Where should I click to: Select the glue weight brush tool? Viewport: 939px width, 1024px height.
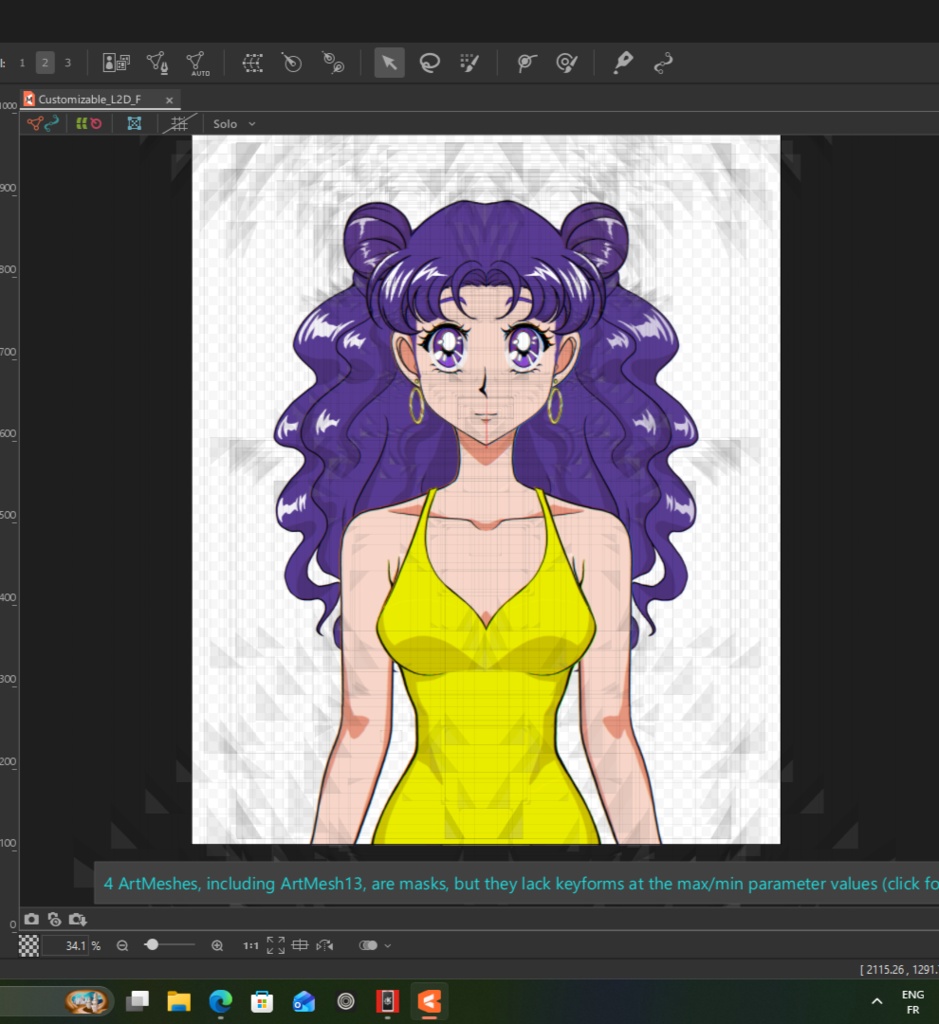tap(566, 63)
